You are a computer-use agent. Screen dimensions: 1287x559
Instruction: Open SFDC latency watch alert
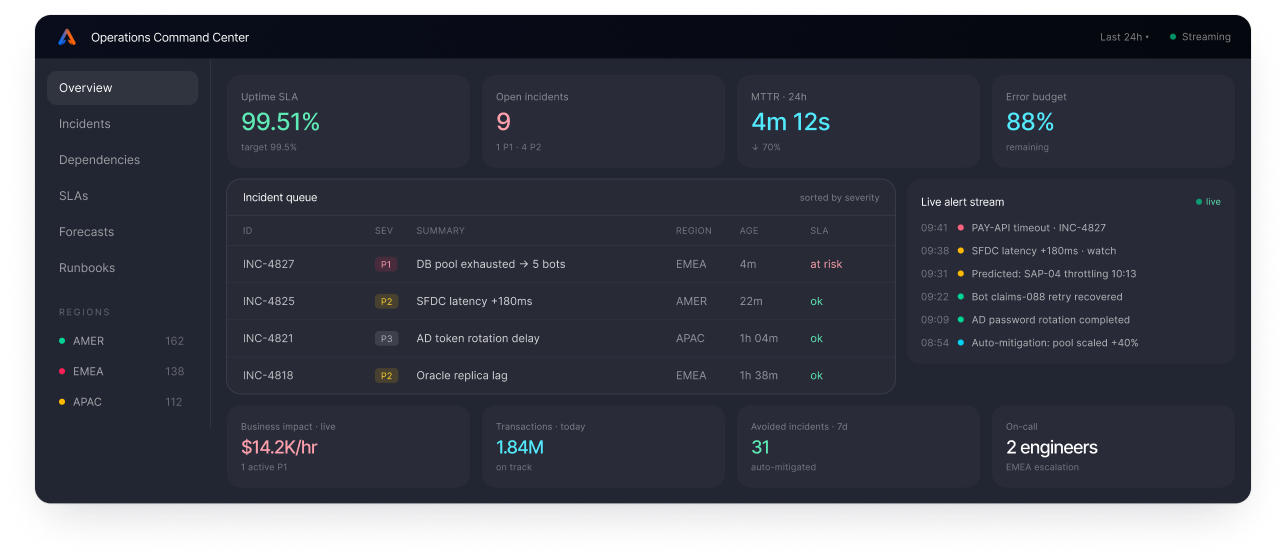point(1070,251)
